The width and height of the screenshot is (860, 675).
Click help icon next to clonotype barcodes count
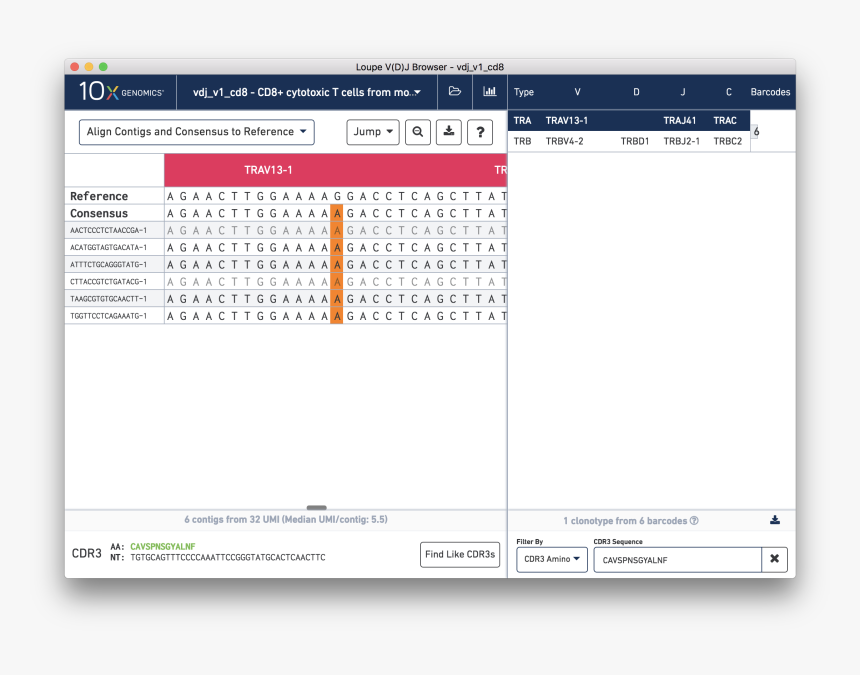(694, 521)
